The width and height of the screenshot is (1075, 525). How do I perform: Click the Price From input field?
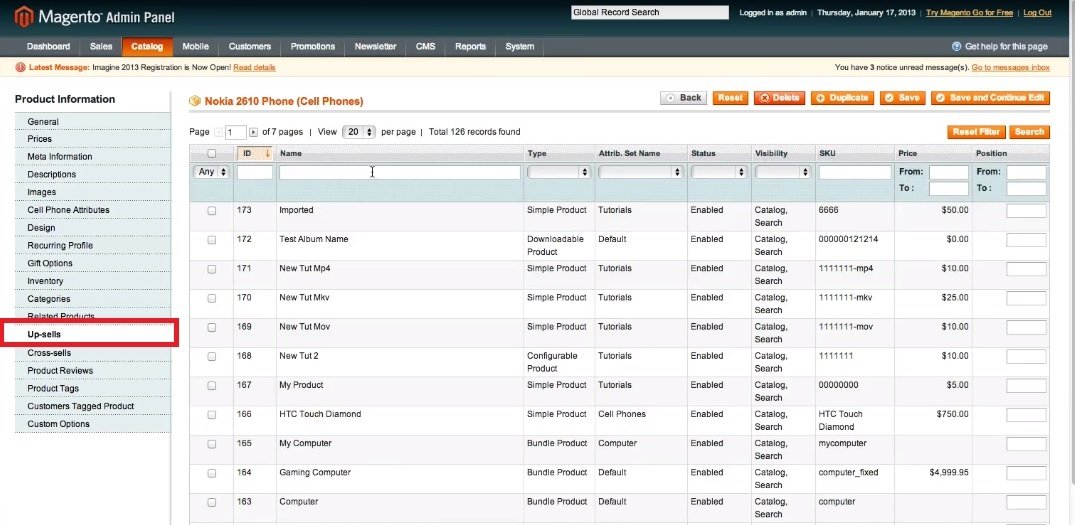(949, 172)
